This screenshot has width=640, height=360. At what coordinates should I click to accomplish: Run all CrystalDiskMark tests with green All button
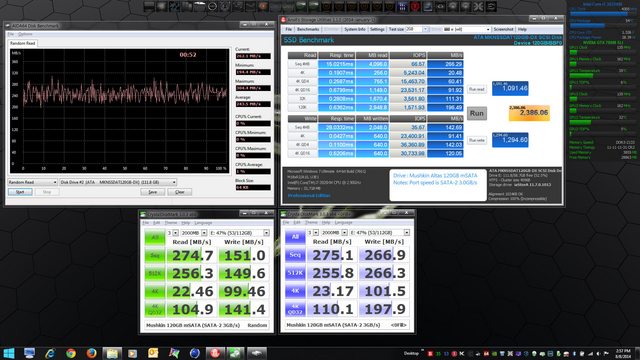tap(155, 237)
